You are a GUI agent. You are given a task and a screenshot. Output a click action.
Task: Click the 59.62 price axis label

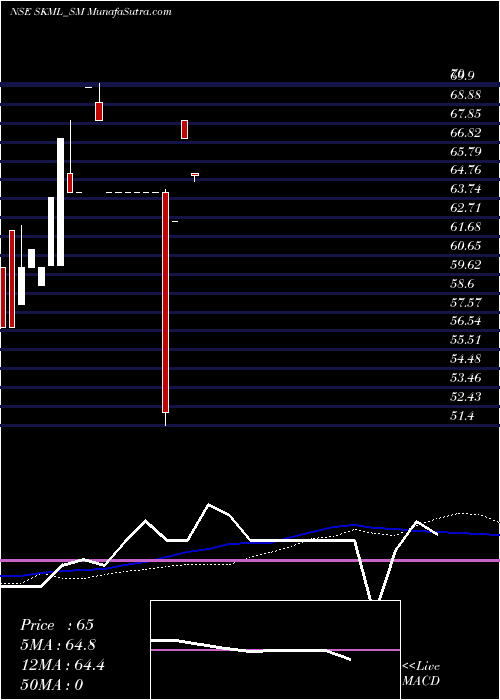466,265
